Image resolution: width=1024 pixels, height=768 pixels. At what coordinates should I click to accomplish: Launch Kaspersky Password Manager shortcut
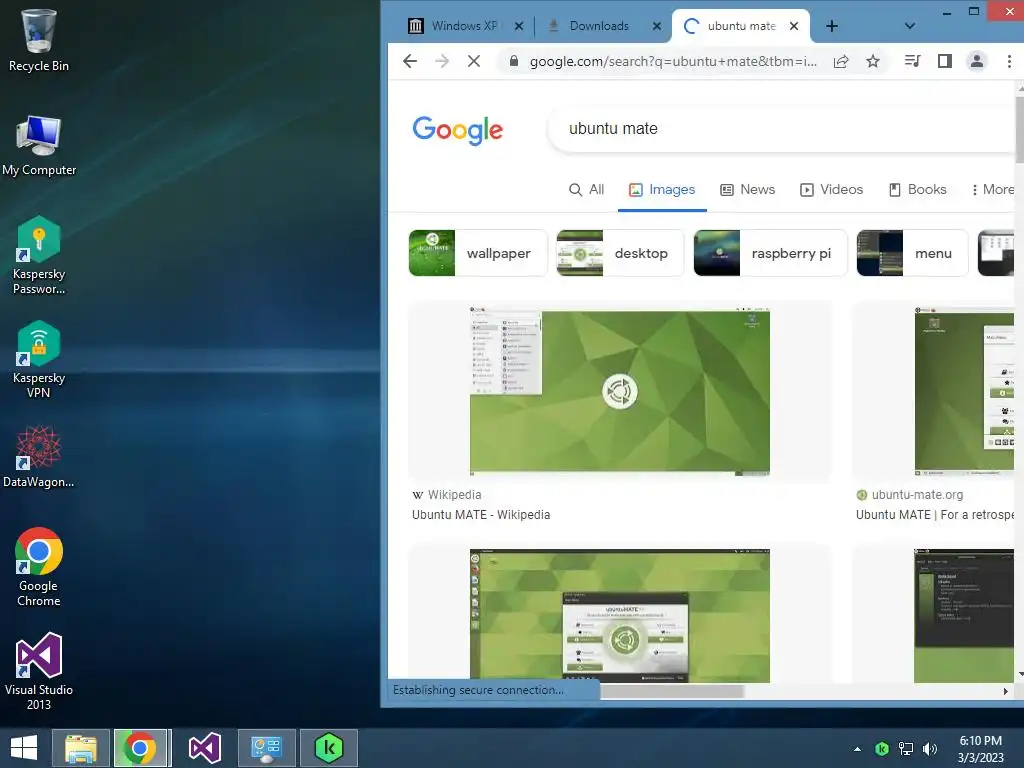[x=39, y=255]
